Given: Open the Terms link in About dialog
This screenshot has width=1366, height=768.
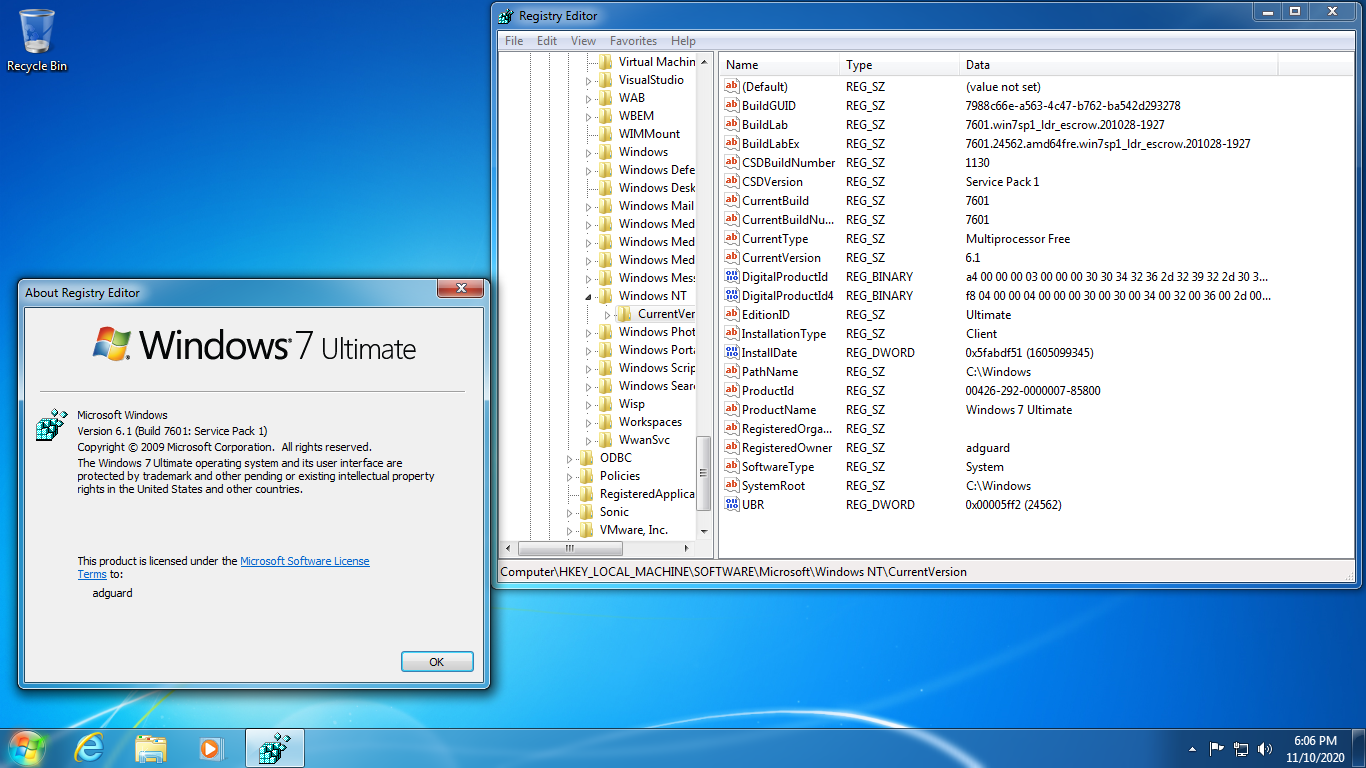Looking at the screenshot, I should pos(92,574).
